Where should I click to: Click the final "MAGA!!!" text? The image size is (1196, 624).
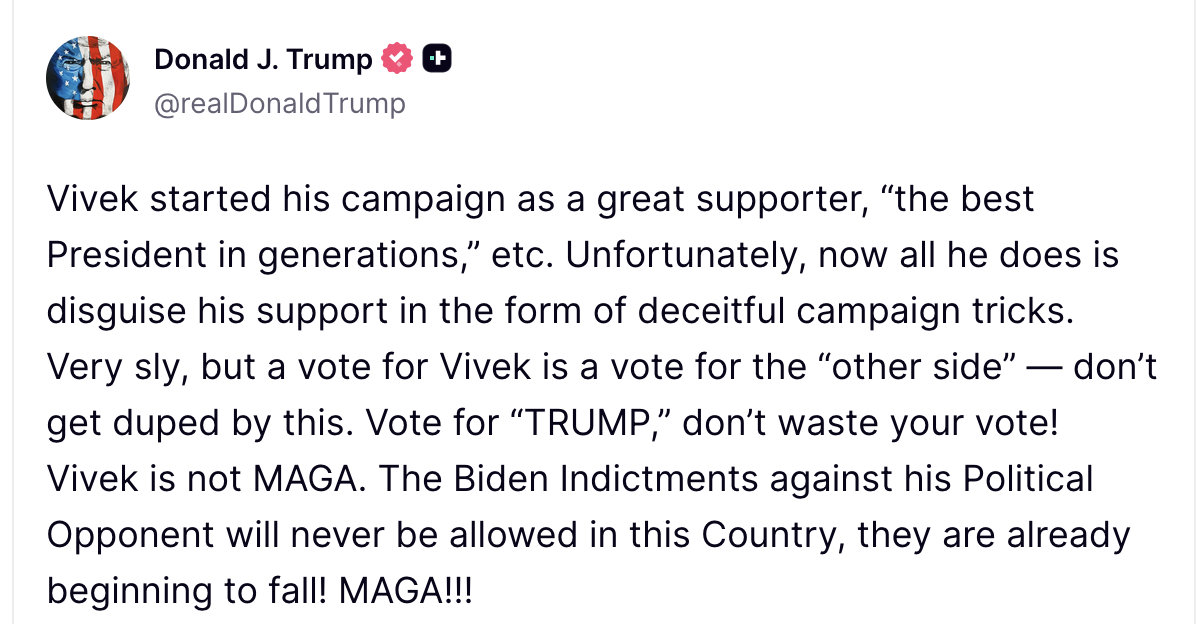tap(405, 592)
